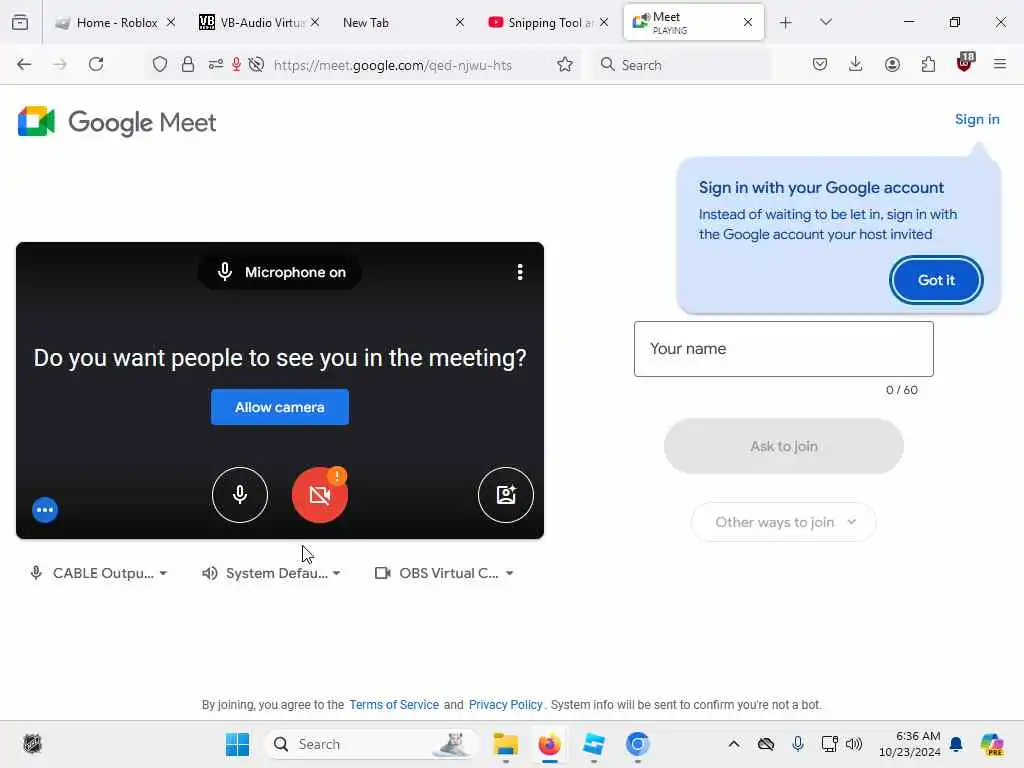The width and height of the screenshot is (1024, 768).
Task: Focus the Firefox Search box
Action: [x=682, y=65]
